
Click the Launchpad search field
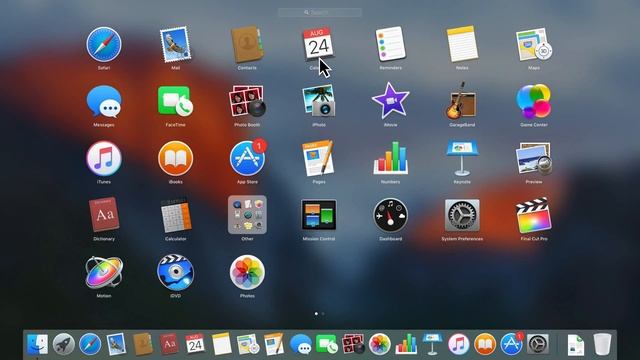coord(320,13)
